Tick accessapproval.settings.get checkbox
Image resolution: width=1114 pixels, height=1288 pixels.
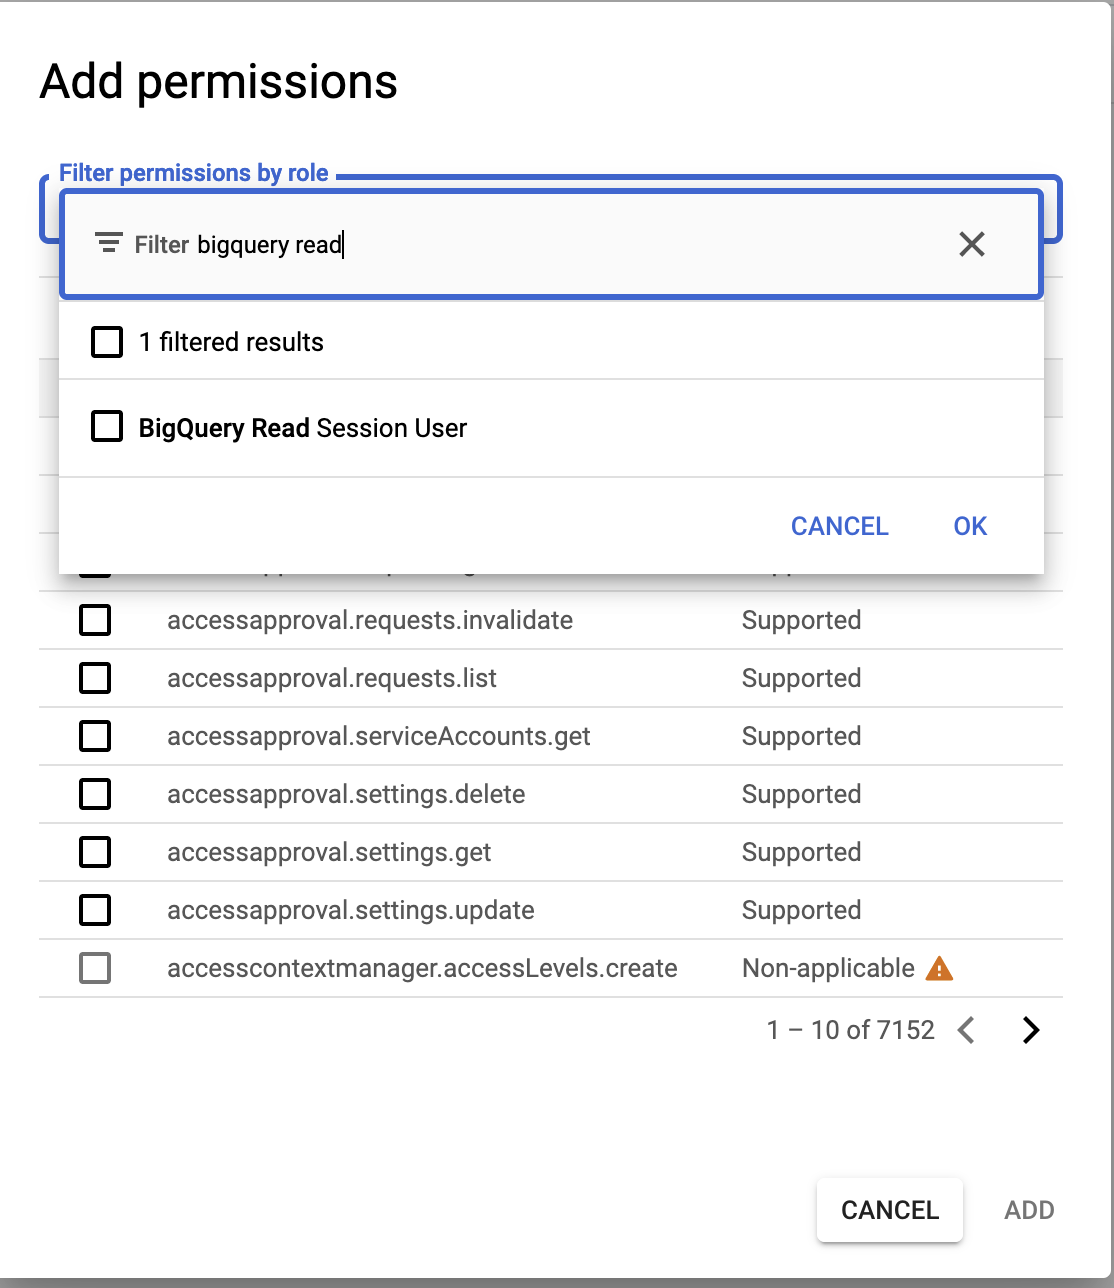(x=95, y=852)
